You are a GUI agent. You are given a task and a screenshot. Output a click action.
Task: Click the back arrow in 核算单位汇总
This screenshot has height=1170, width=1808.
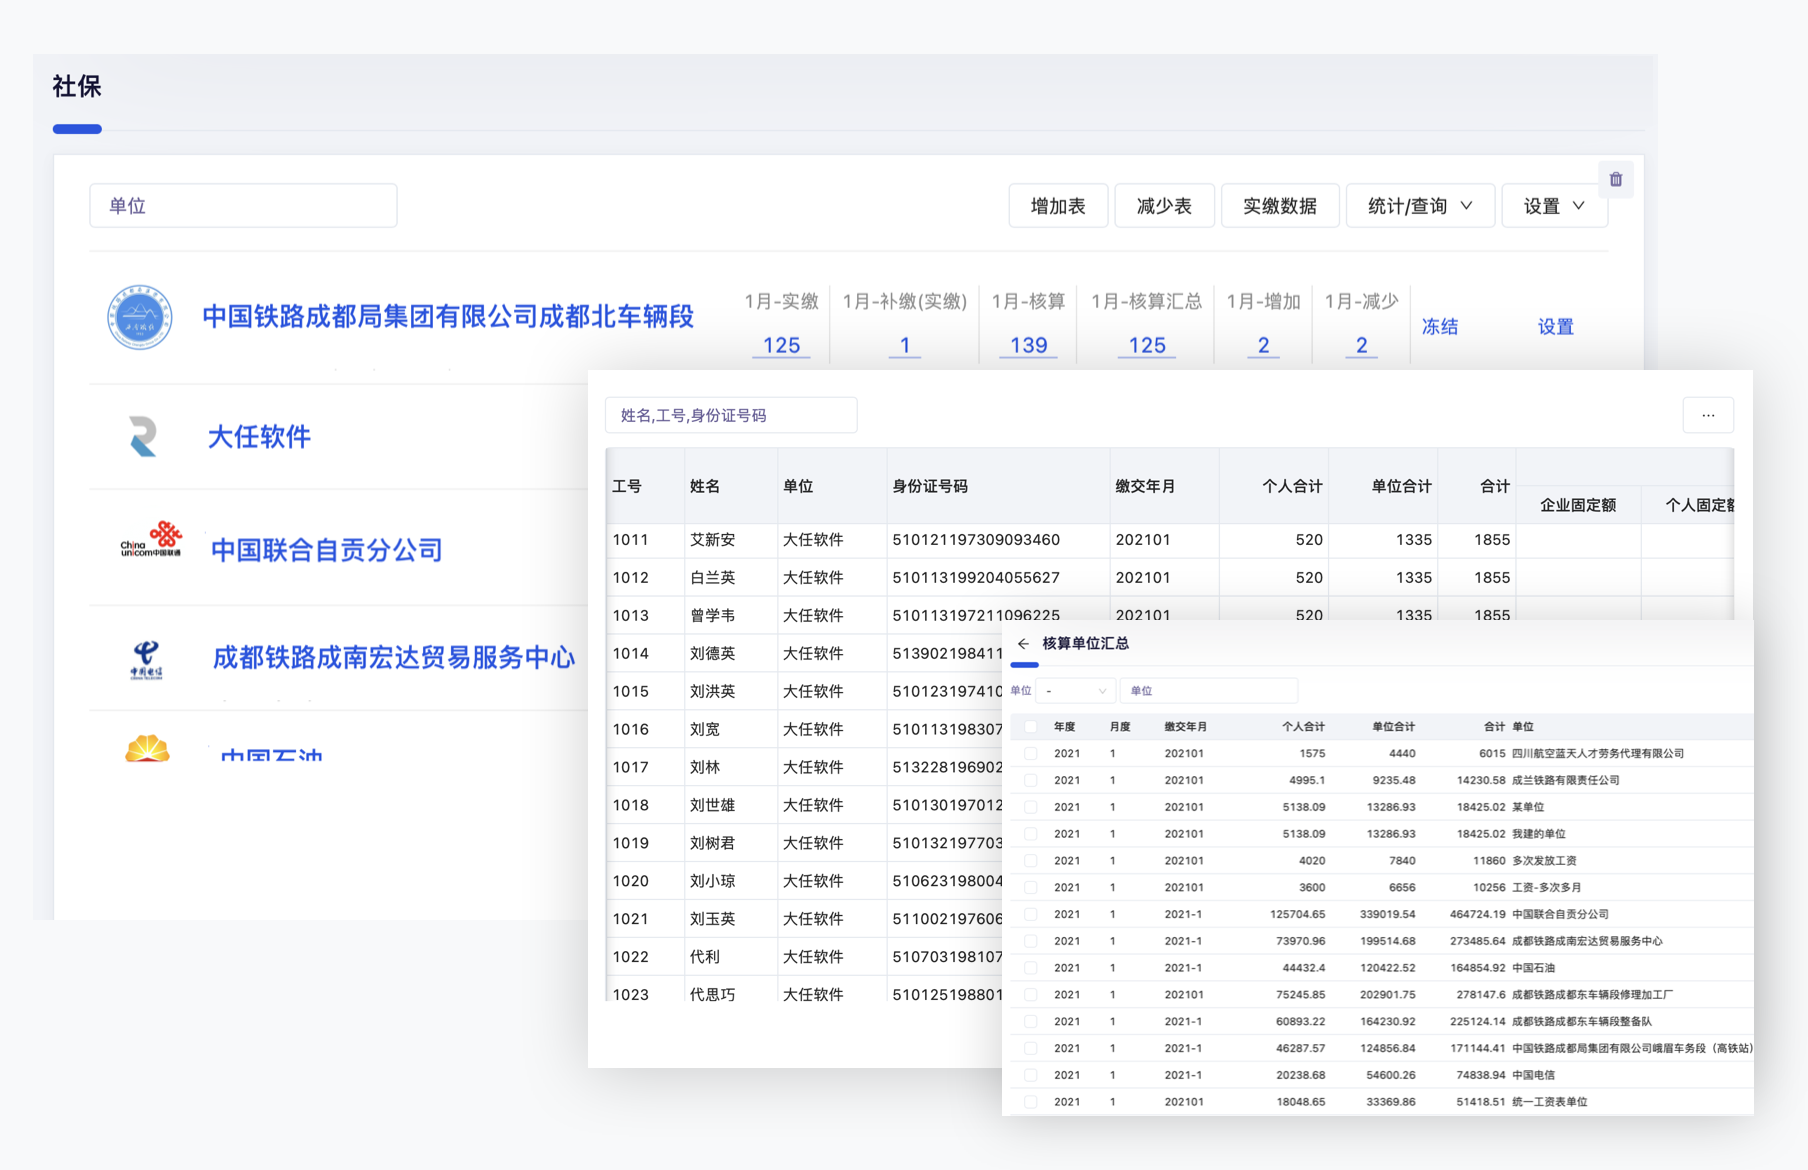[1023, 644]
